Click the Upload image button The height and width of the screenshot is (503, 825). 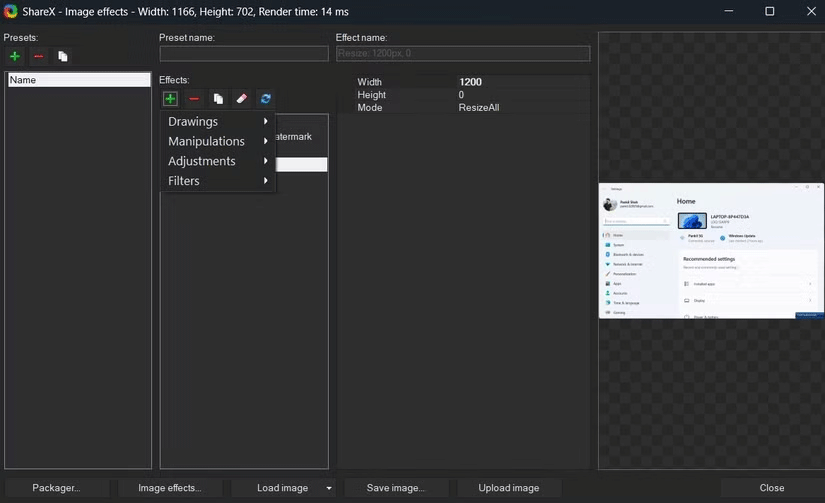click(509, 488)
